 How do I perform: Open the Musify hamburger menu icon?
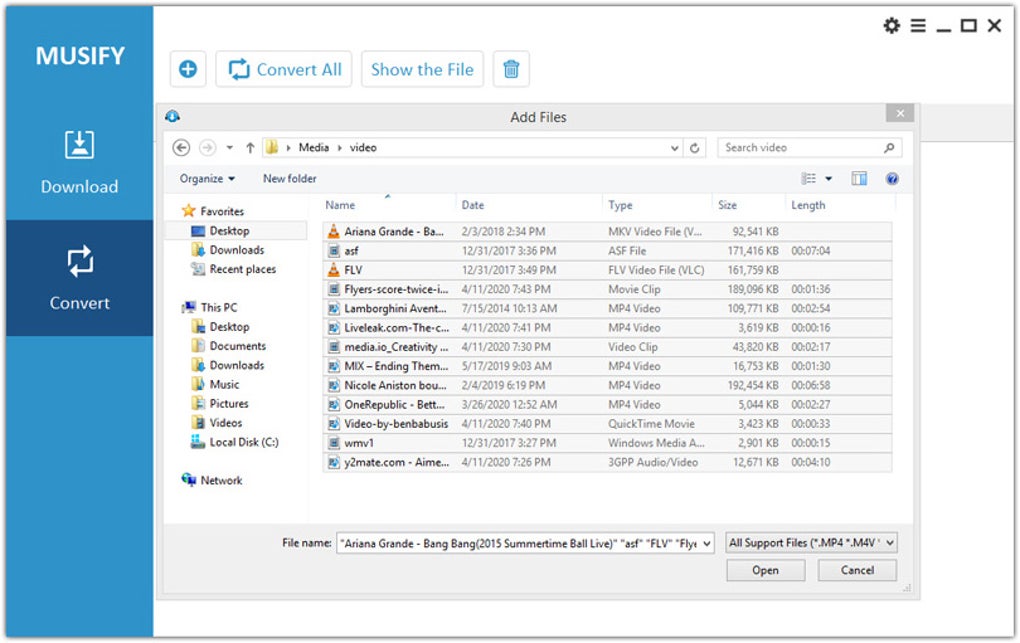pos(917,26)
